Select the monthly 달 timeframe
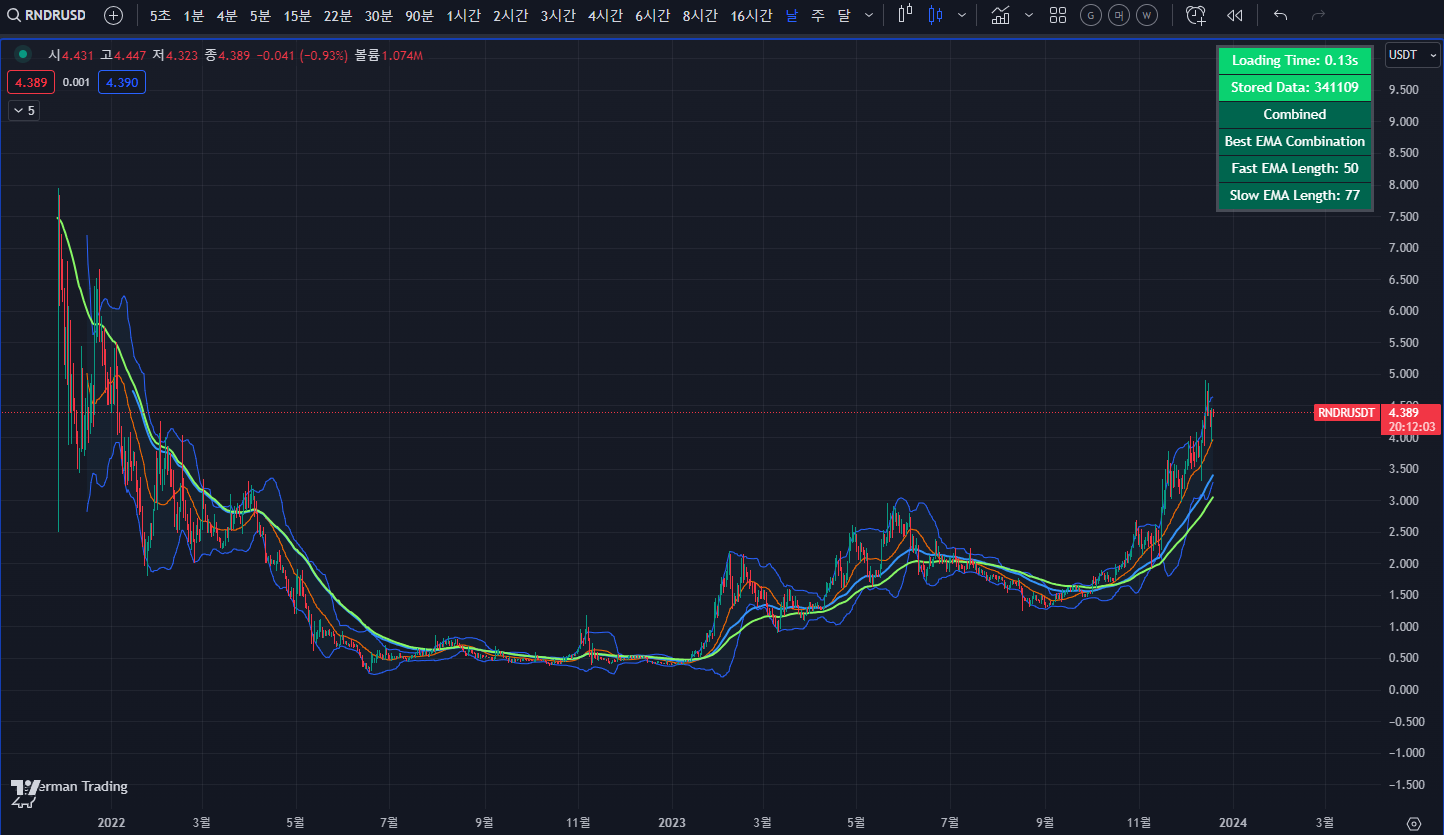Screen dimensions: 1444x835 pos(844,15)
